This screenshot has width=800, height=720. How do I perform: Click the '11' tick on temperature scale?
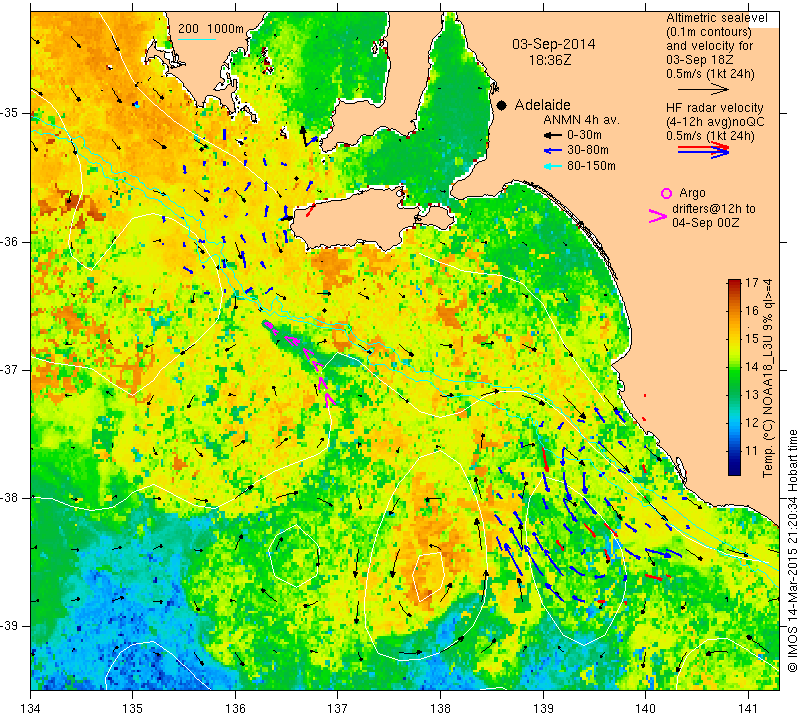[x=752, y=451]
